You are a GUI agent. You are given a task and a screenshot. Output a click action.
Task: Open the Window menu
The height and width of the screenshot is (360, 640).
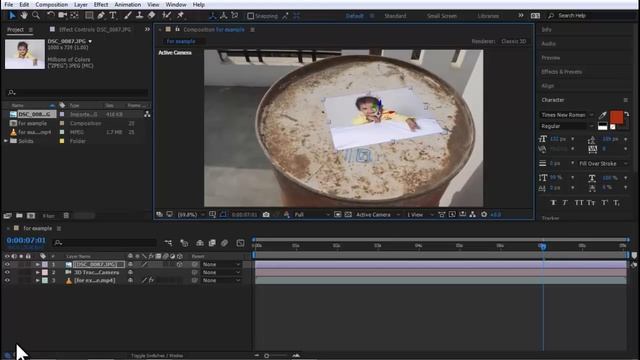point(176,4)
